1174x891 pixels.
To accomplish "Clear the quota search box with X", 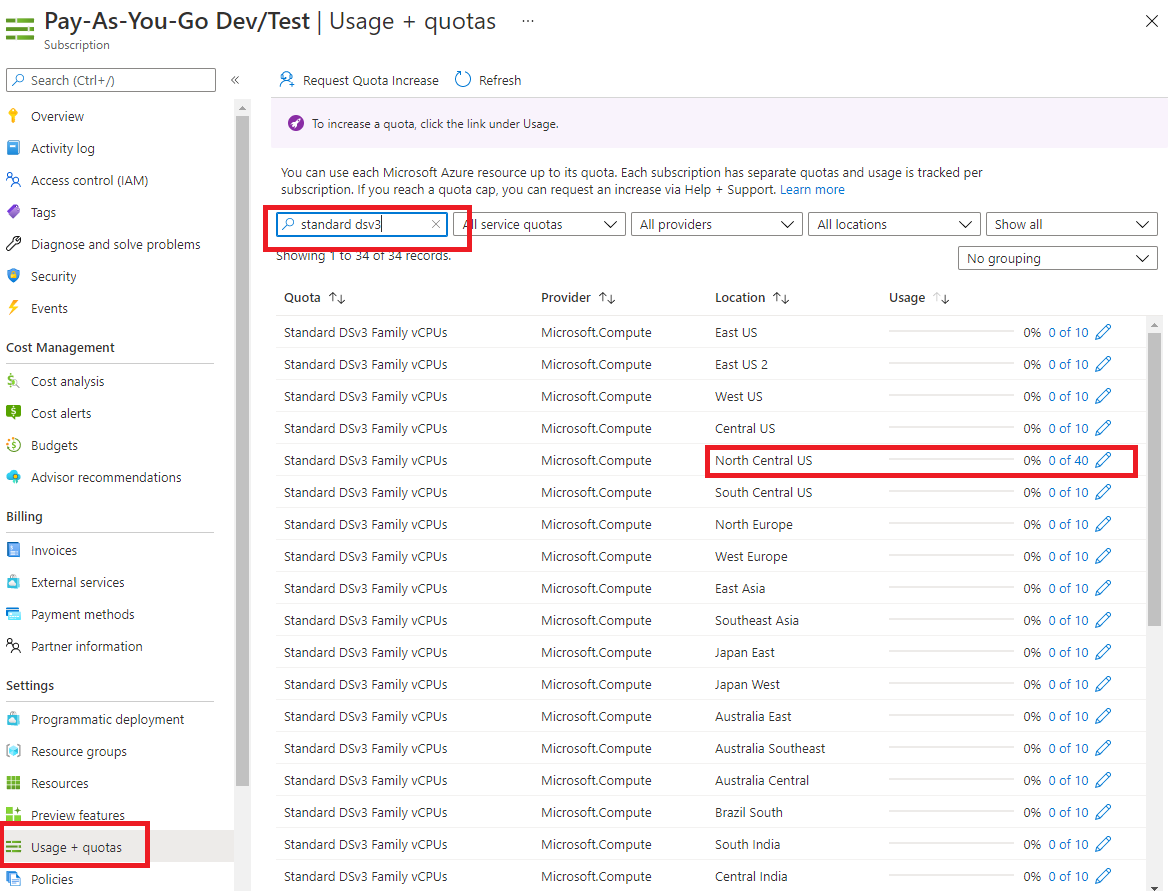I will pyautogui.click(x=436, y=225).
